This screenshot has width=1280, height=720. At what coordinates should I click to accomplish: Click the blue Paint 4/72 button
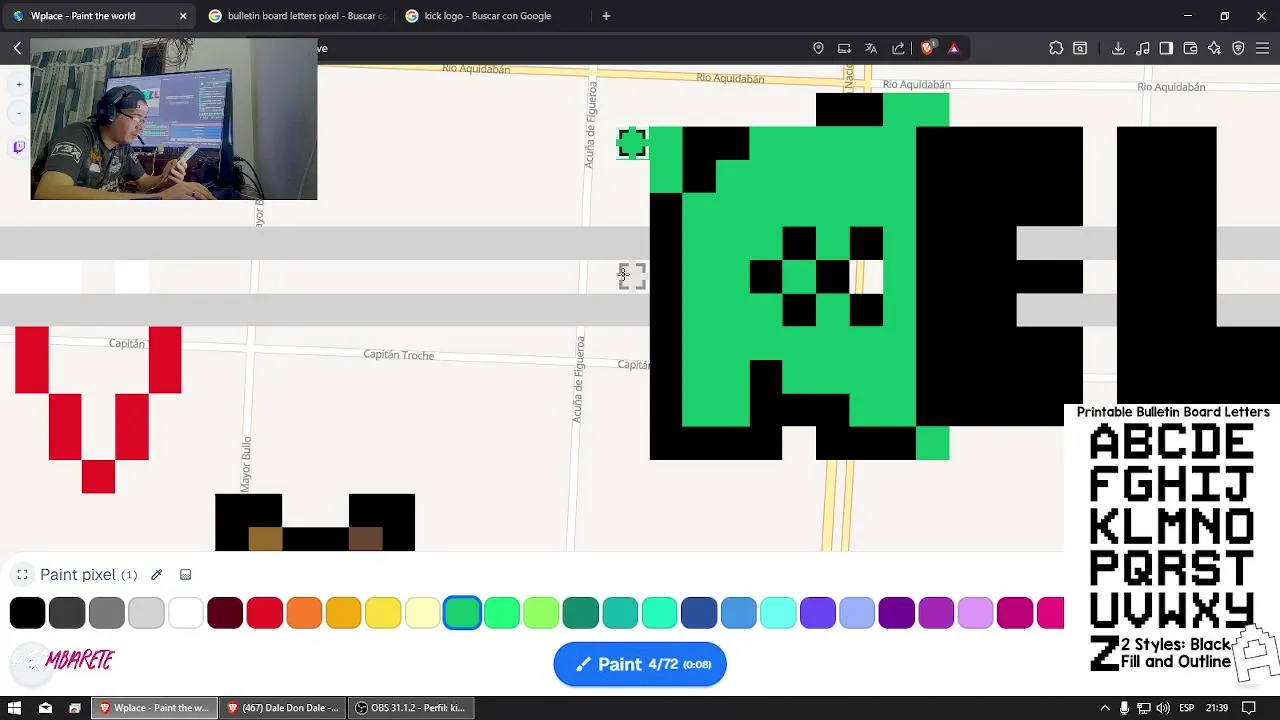coord(640,664)
